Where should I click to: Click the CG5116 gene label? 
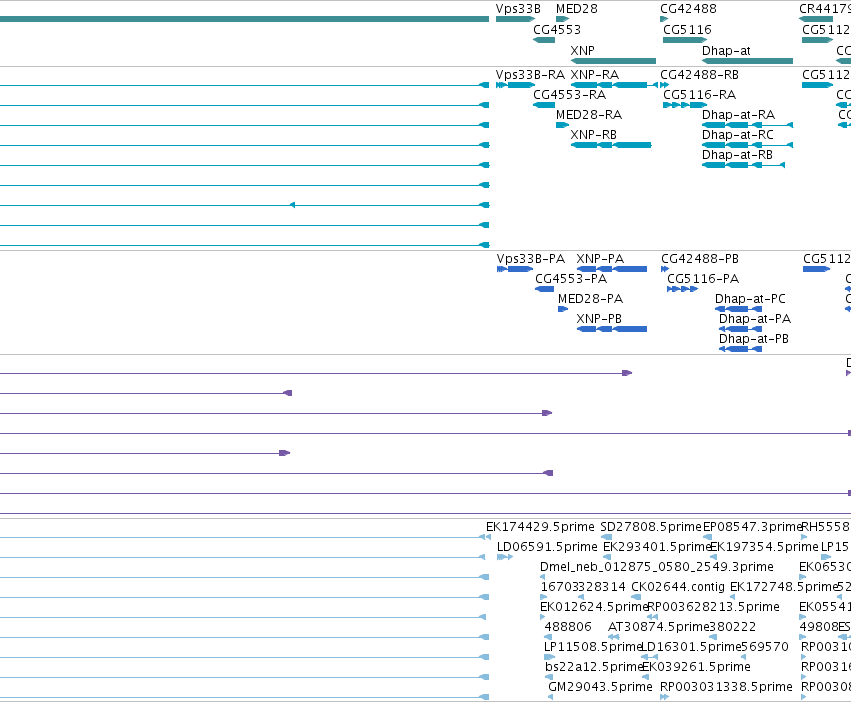point(687,29)
